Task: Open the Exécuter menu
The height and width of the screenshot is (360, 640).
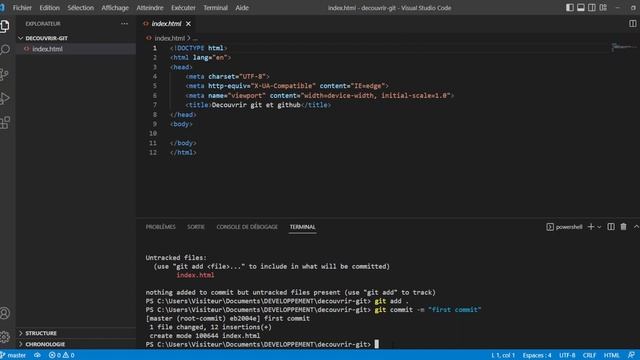Action: pyautogui.click(x=183, y=8)
